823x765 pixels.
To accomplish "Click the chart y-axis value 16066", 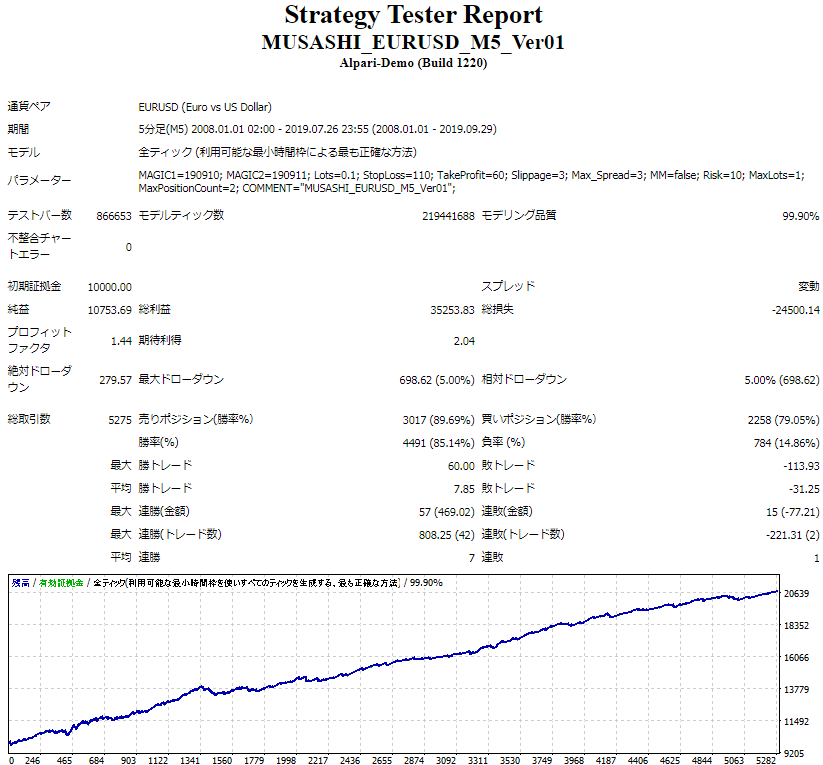I will coord(796,658).
